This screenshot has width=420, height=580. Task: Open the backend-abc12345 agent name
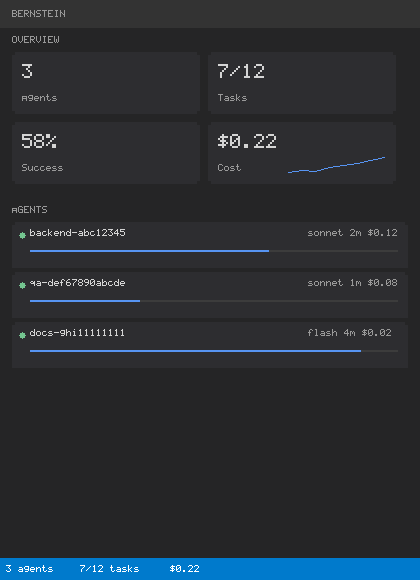[x=77, y=233]
